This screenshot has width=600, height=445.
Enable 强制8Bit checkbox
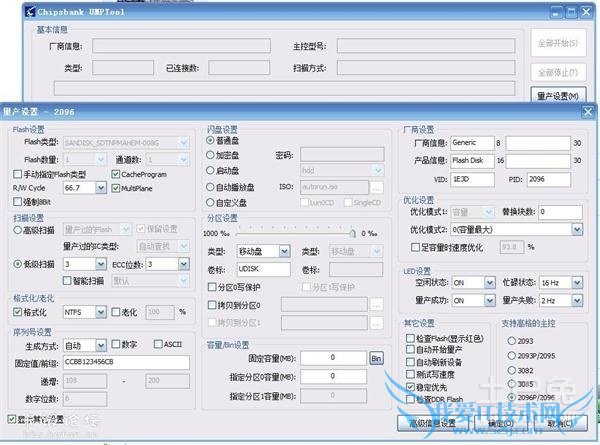pos(17,202)
